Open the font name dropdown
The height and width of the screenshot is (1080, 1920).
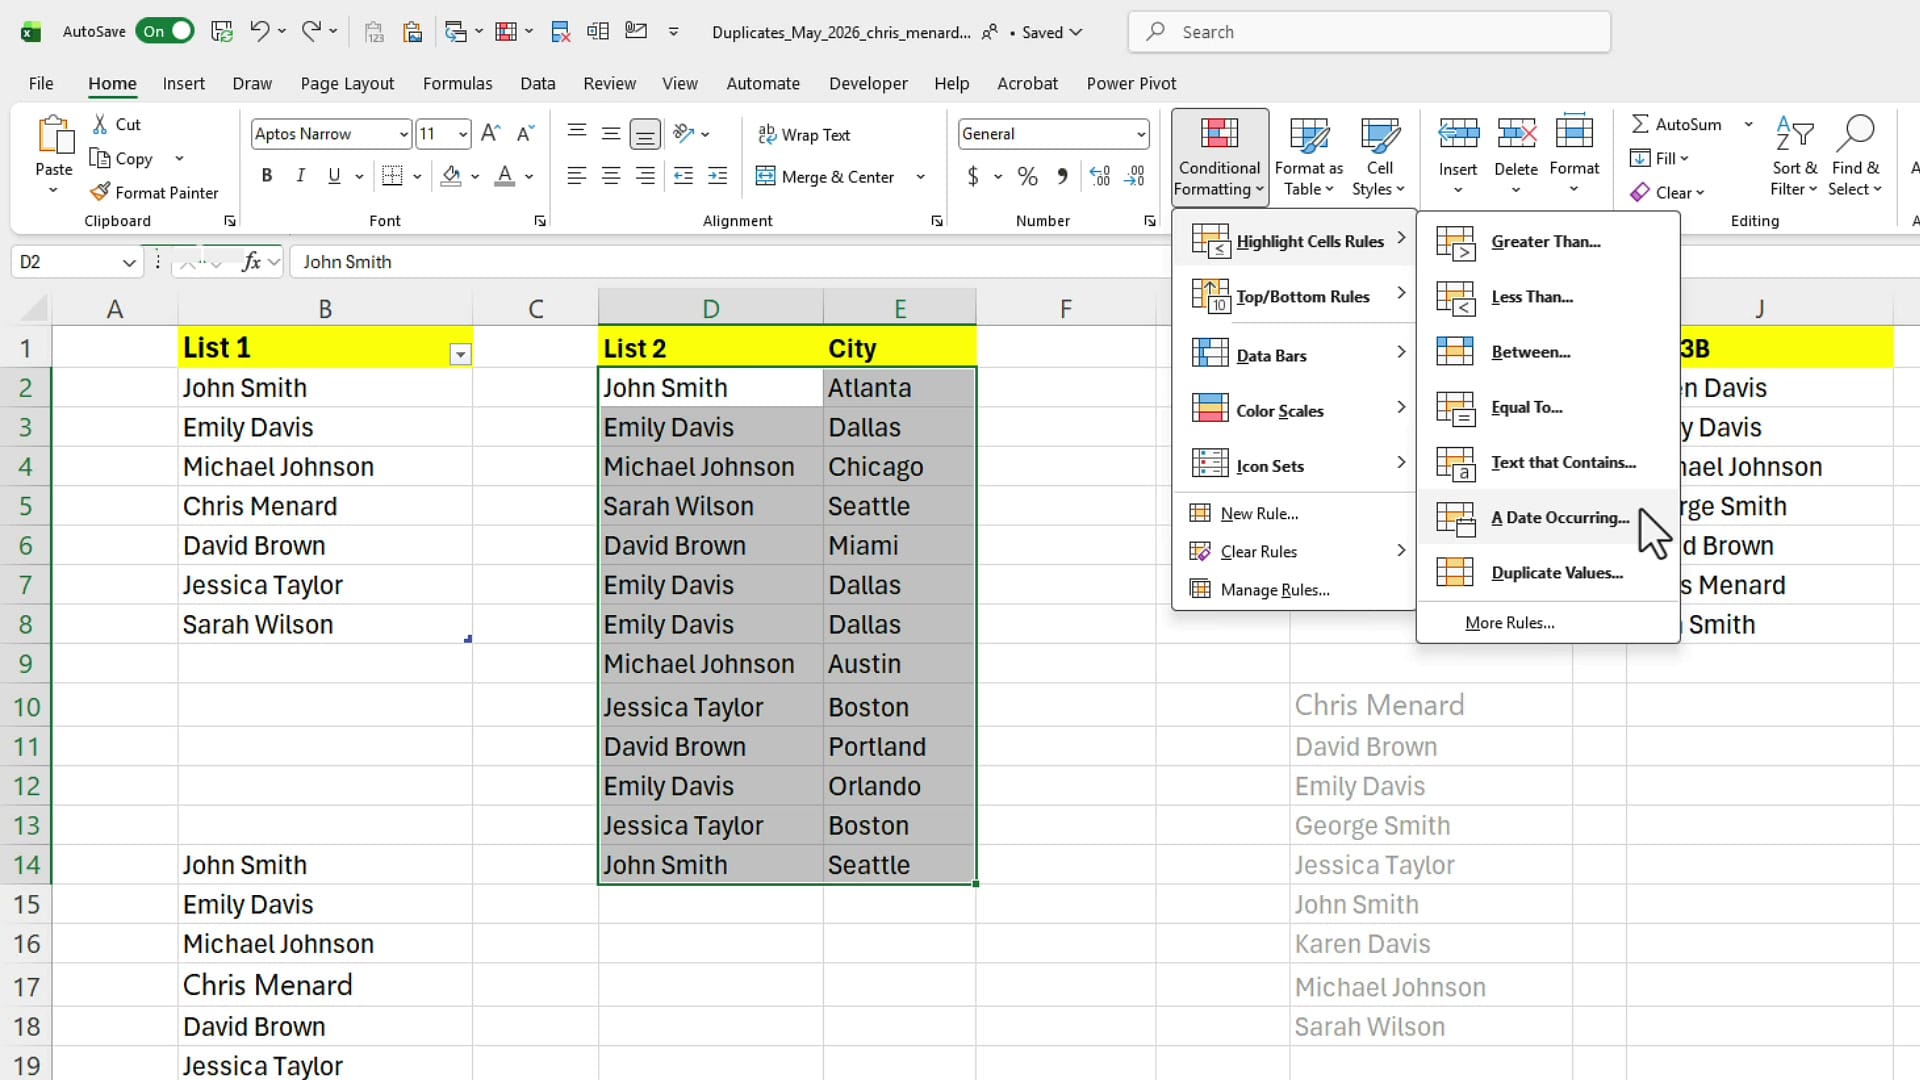coord(403,134)
